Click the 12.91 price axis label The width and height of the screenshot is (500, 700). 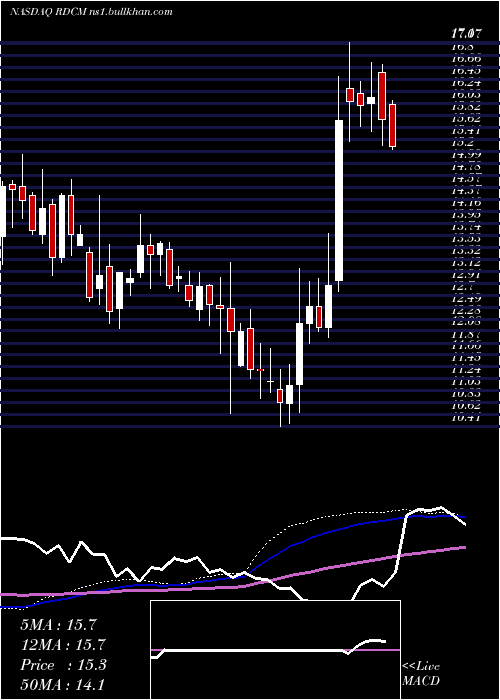(466, 275)
